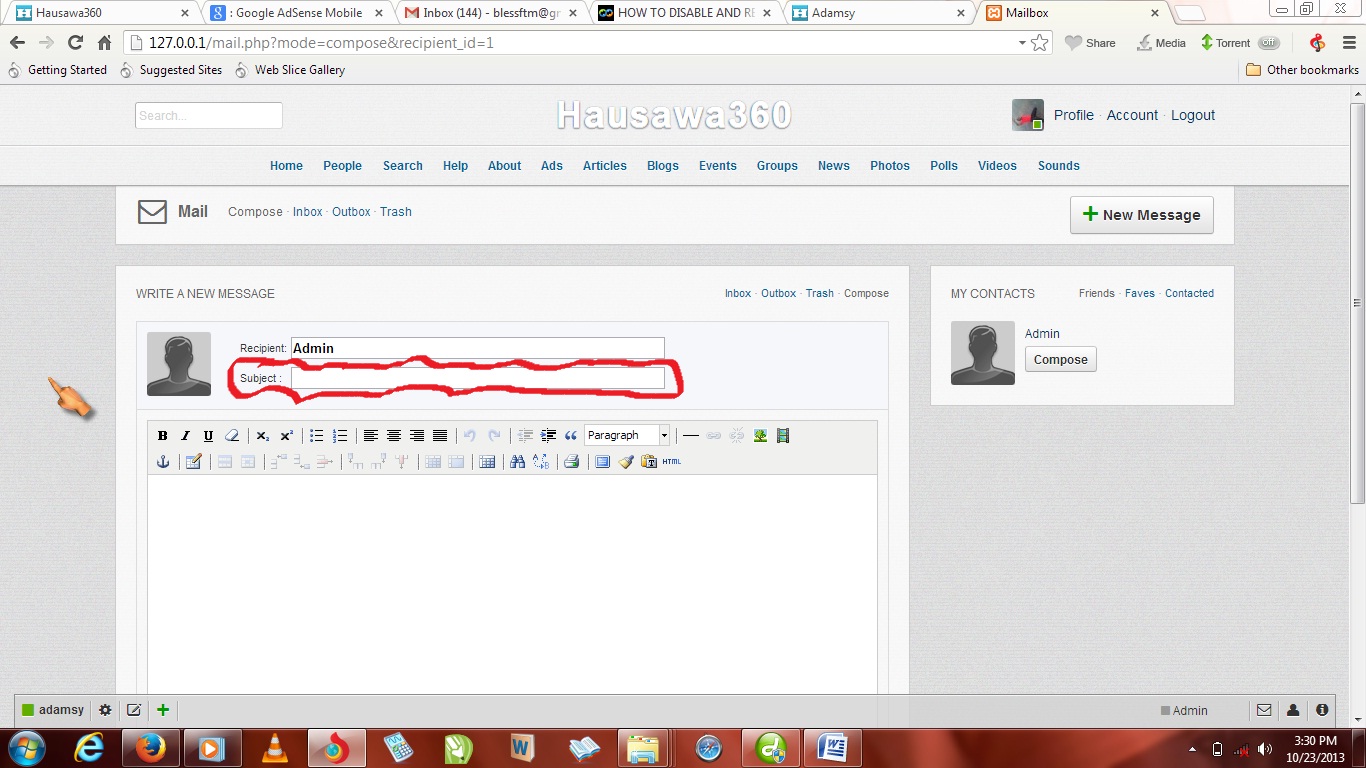Print the message content
This screenshot has width=1366, height=768.
tap(571, 462)
